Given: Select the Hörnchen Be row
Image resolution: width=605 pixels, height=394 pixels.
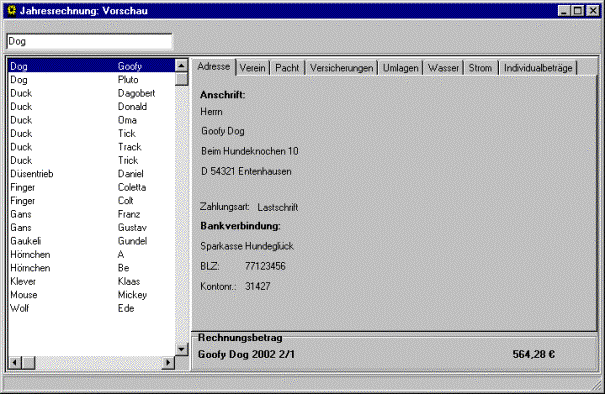Looking at the screenshot, I should [x=92, y=268].
